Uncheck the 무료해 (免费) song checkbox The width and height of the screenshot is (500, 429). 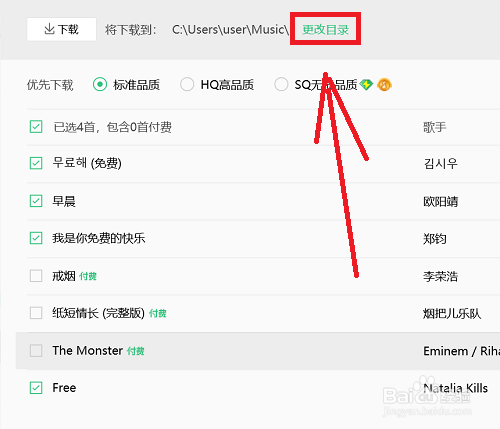(36, 163)
